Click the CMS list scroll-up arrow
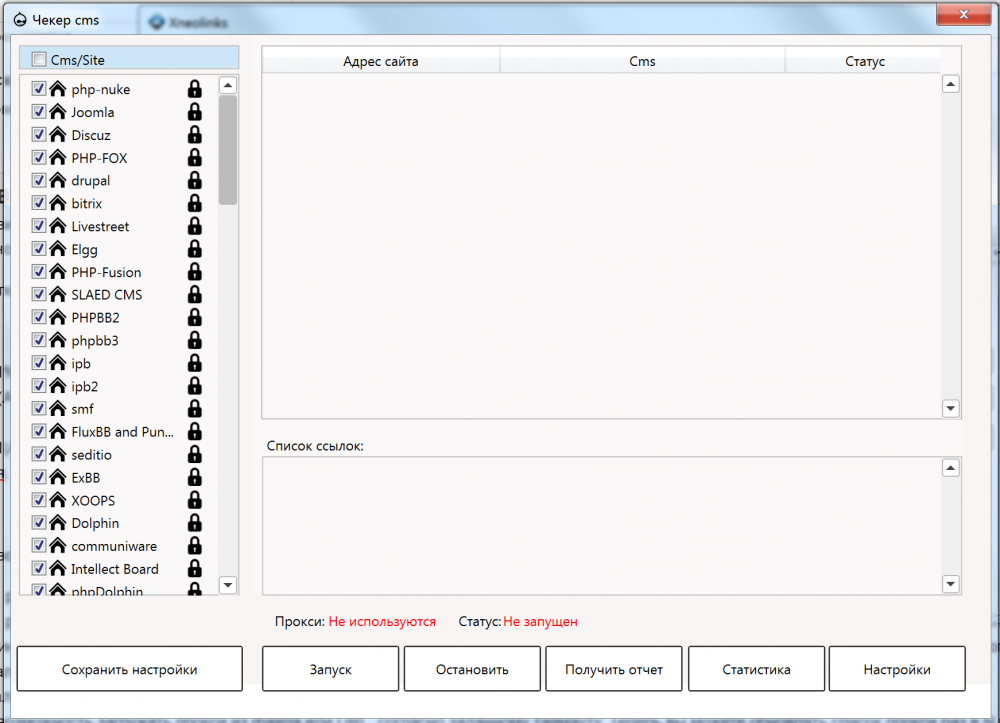 click(228, 85)
